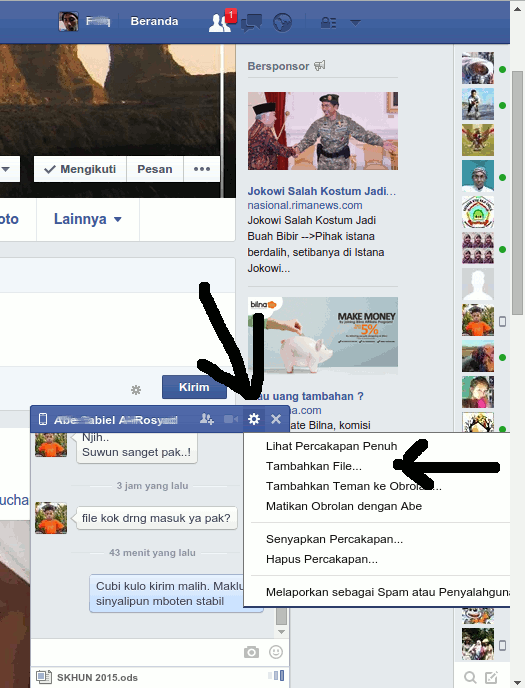Click the upload progress indicator for SKHUN file
Screen dimensions: 525x688
[276, 675]
